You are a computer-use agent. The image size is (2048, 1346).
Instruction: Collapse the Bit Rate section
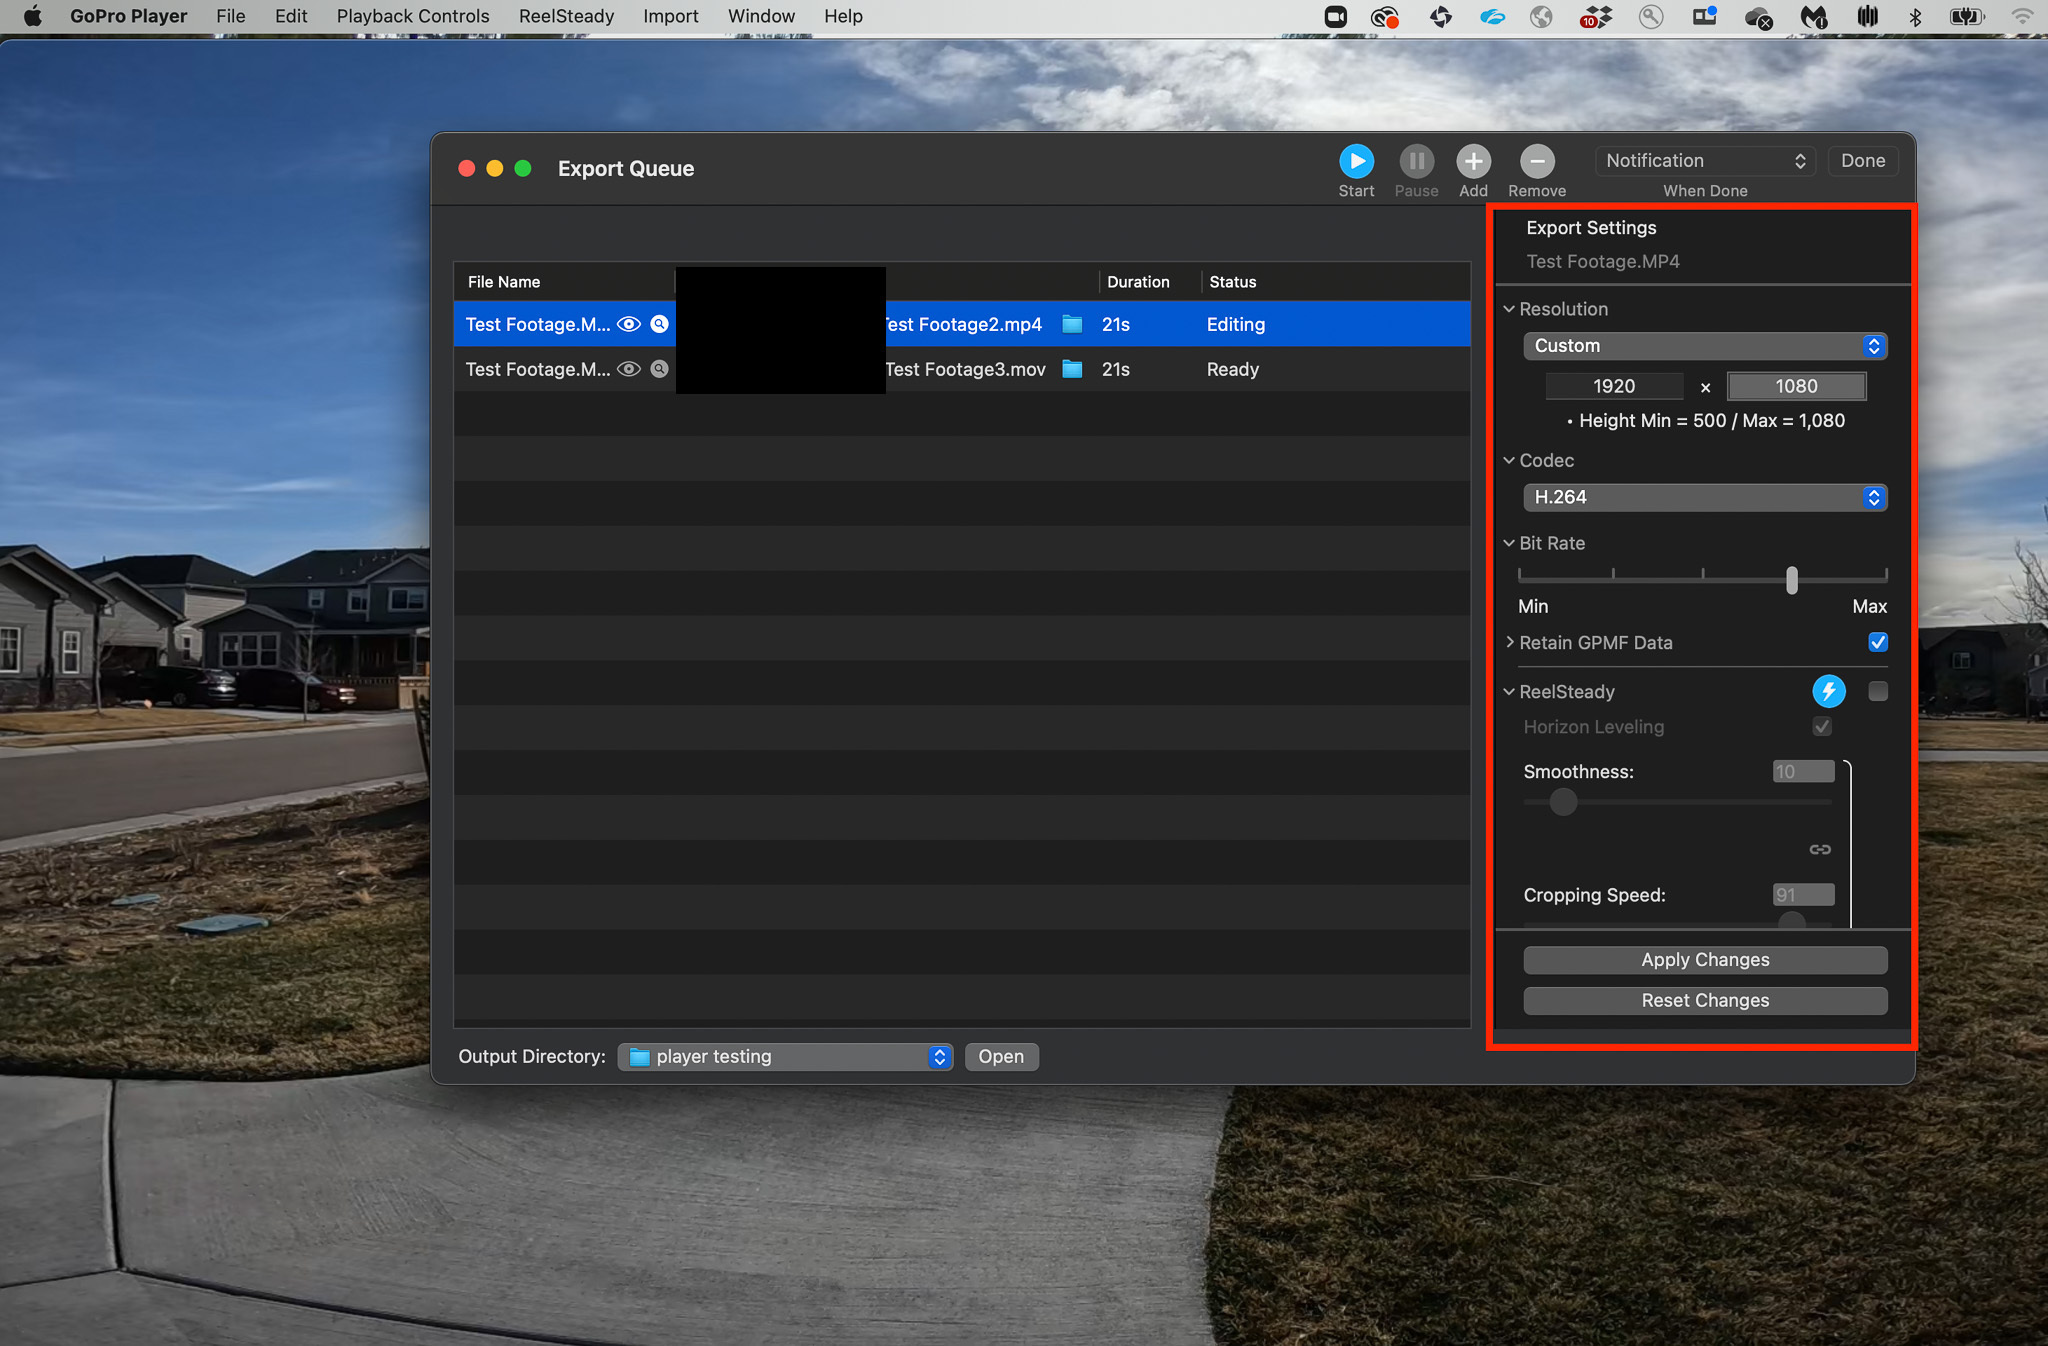(x=1509, y=543)
